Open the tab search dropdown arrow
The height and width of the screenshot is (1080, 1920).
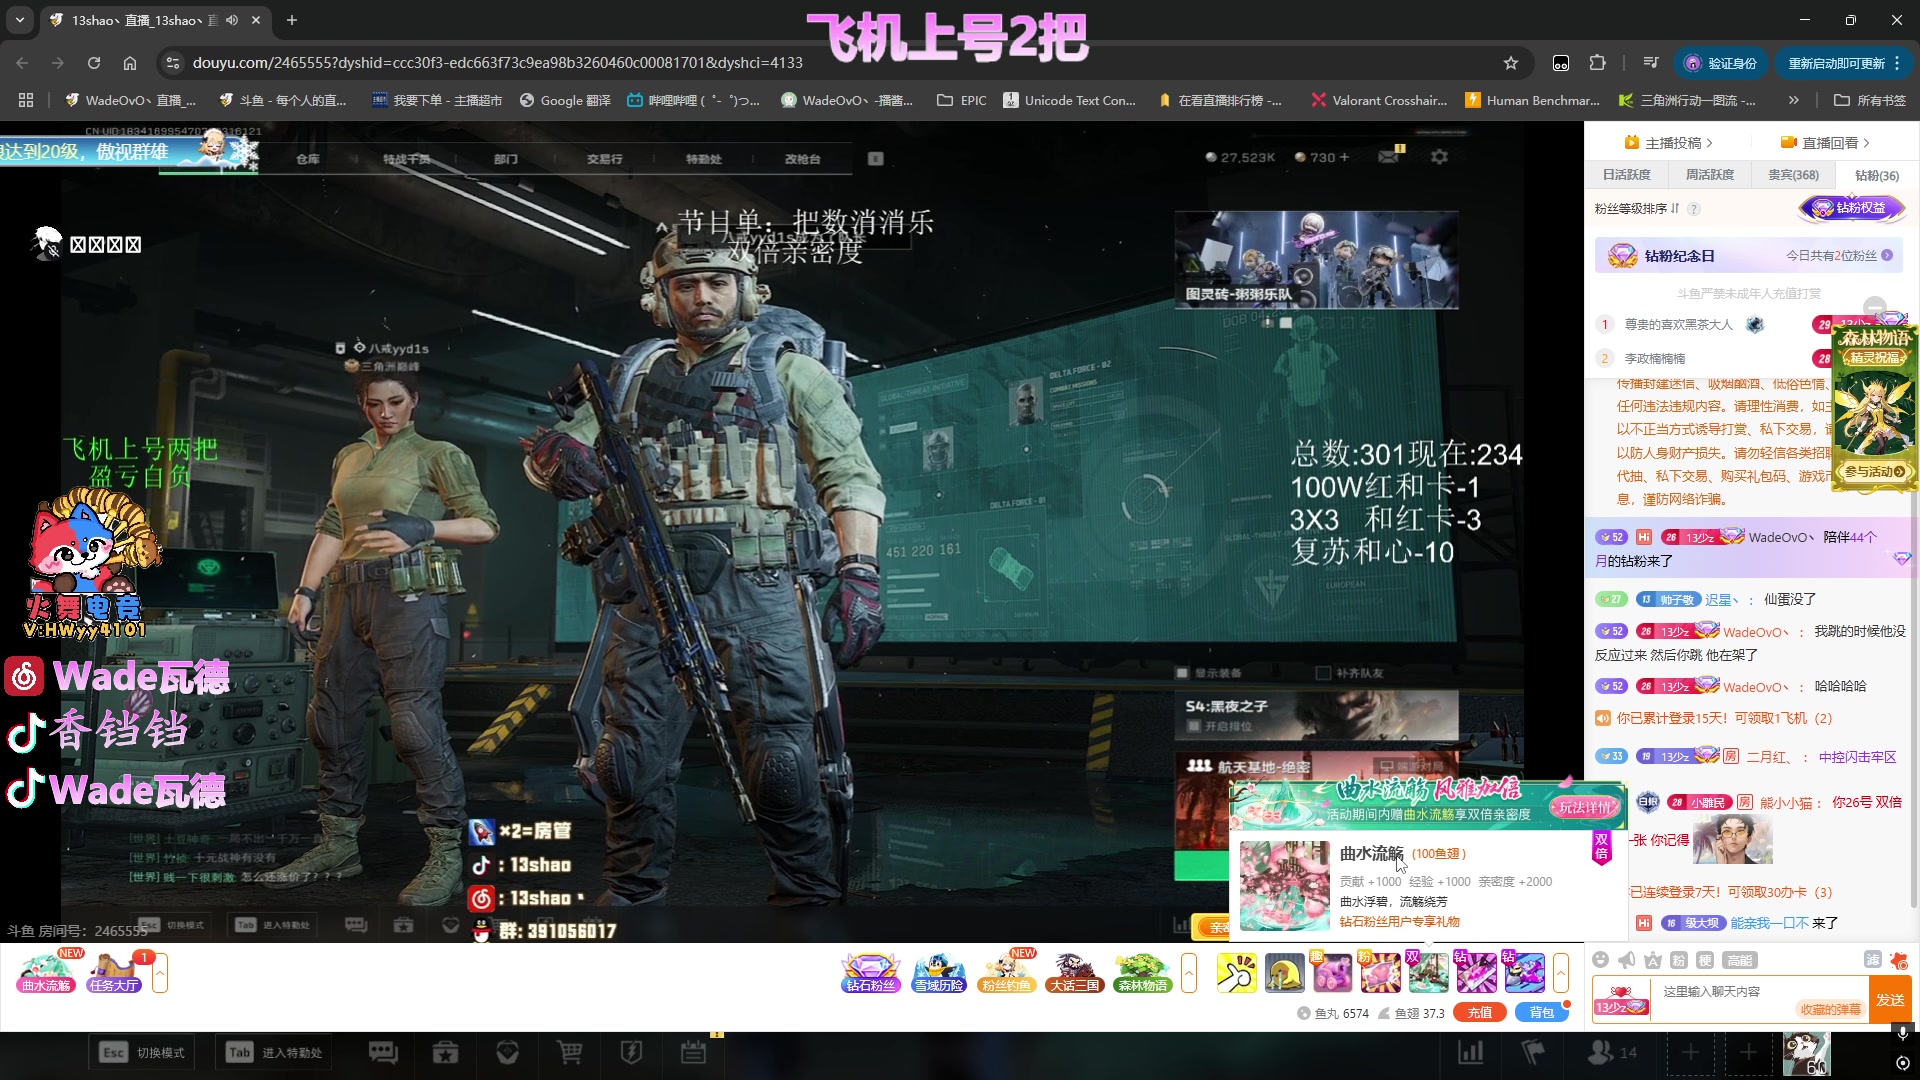click(x=20, y=20)
